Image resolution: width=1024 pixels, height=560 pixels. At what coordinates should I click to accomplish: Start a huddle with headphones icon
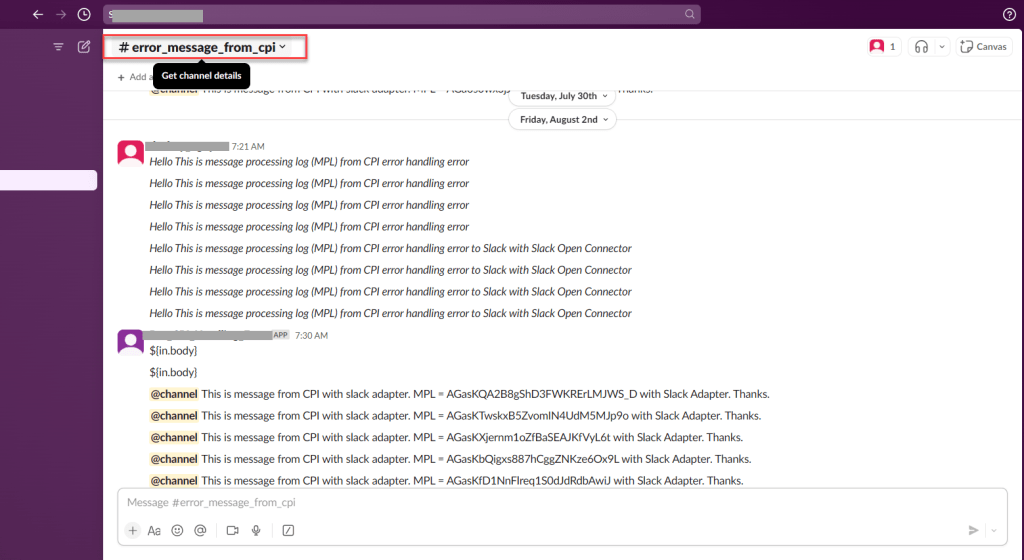[921, 46]
